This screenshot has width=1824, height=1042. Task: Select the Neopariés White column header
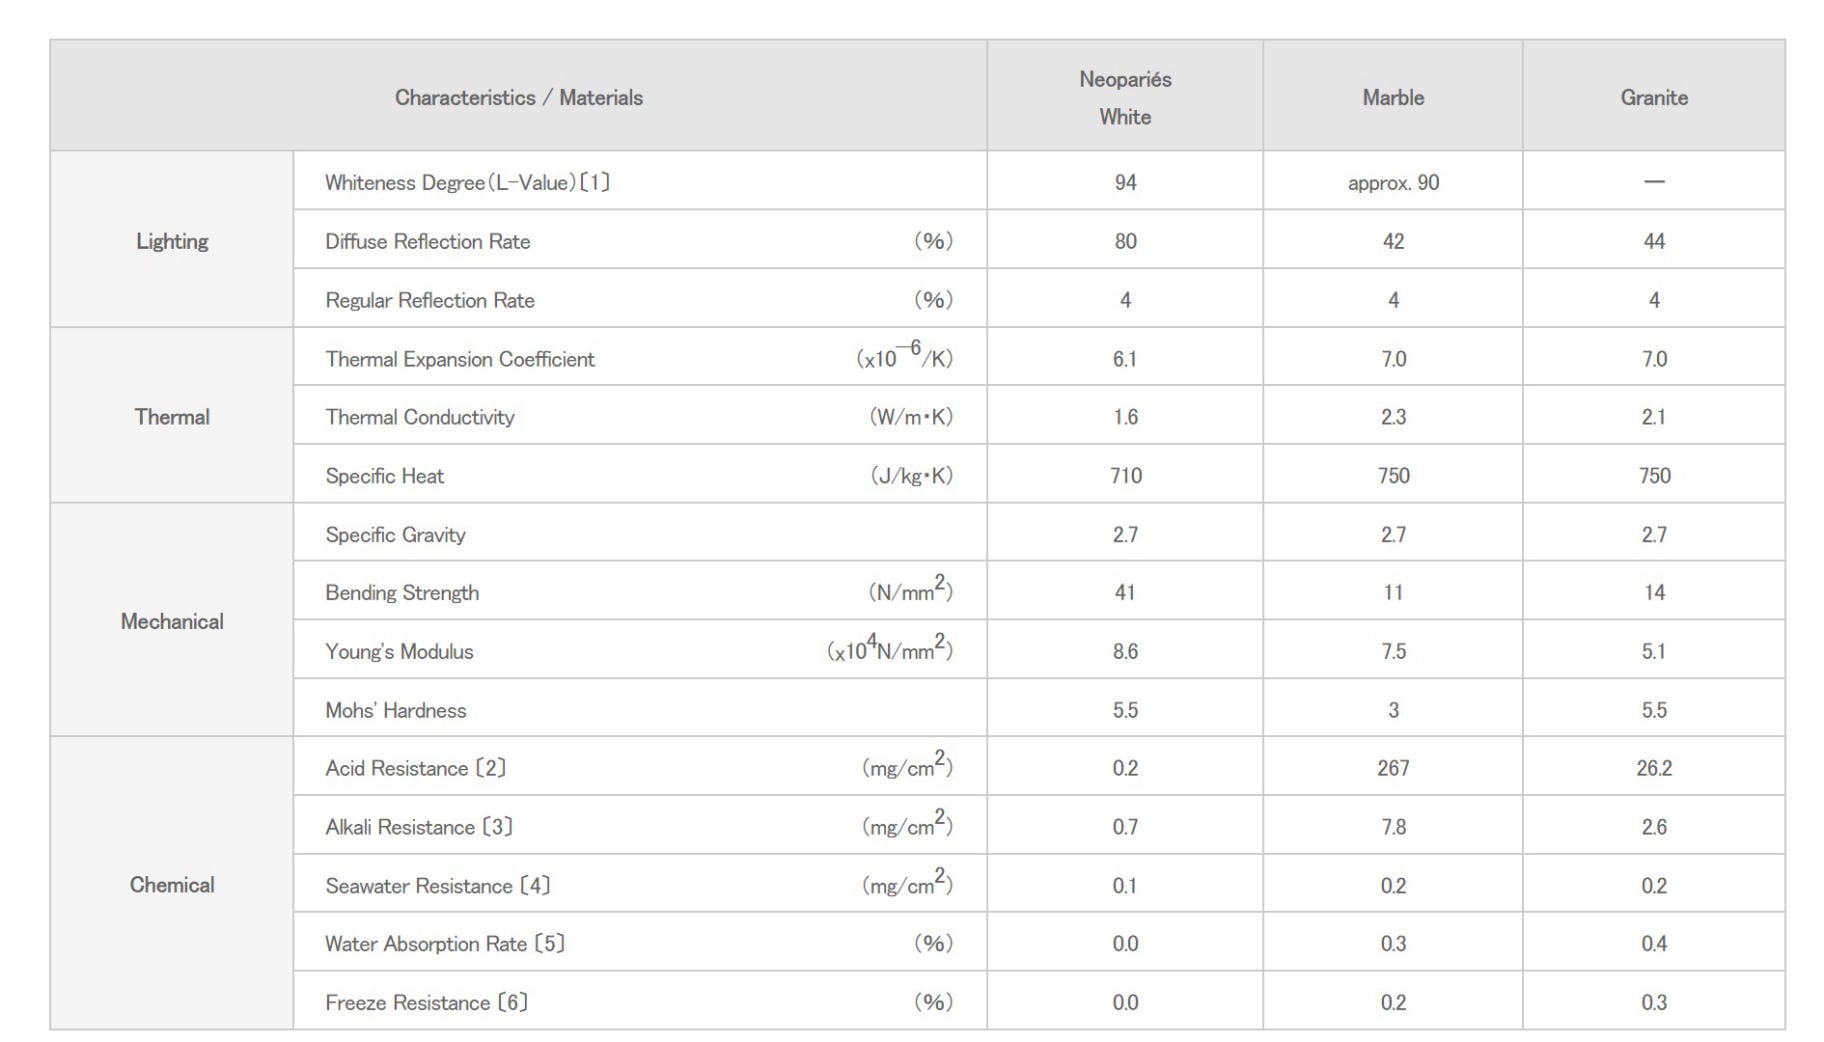[1125, 97]
